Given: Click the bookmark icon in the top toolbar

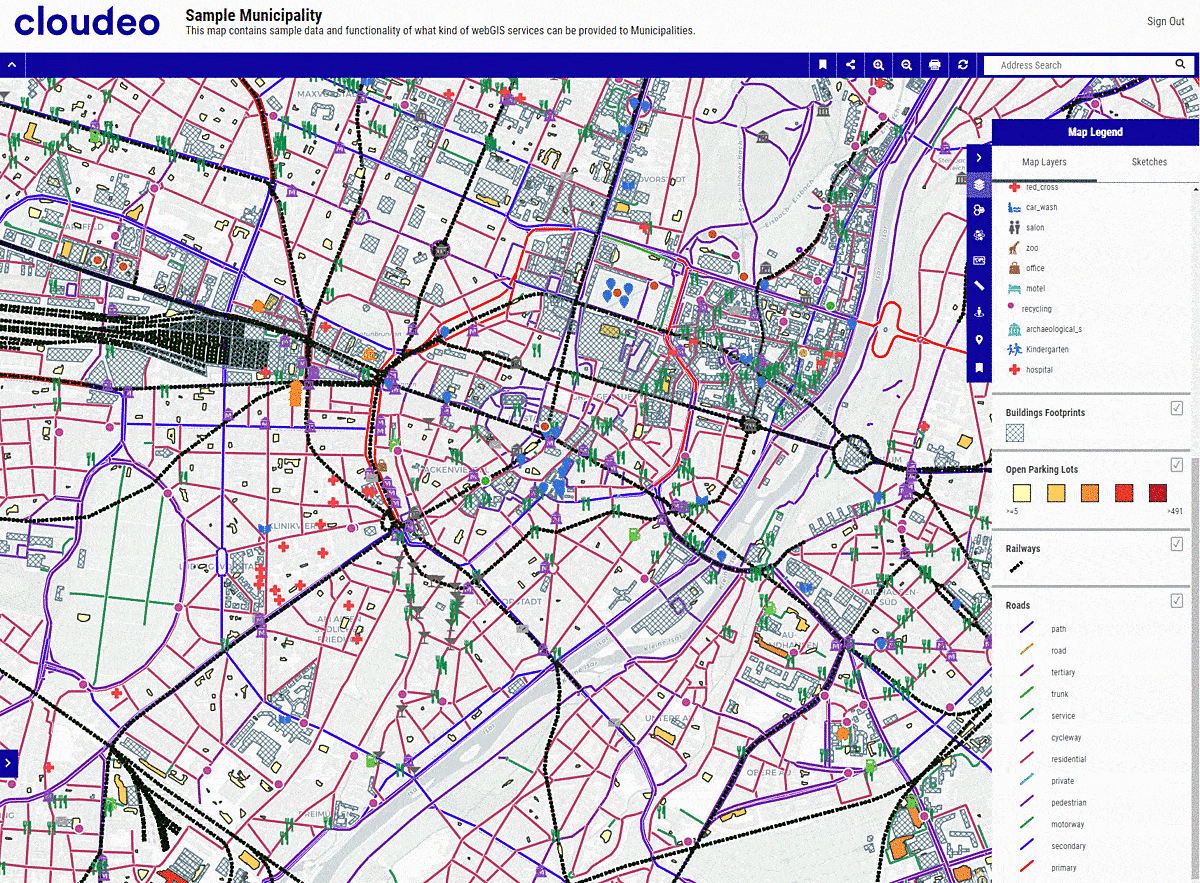Looking at the screenshot, I should coord(823,65).
